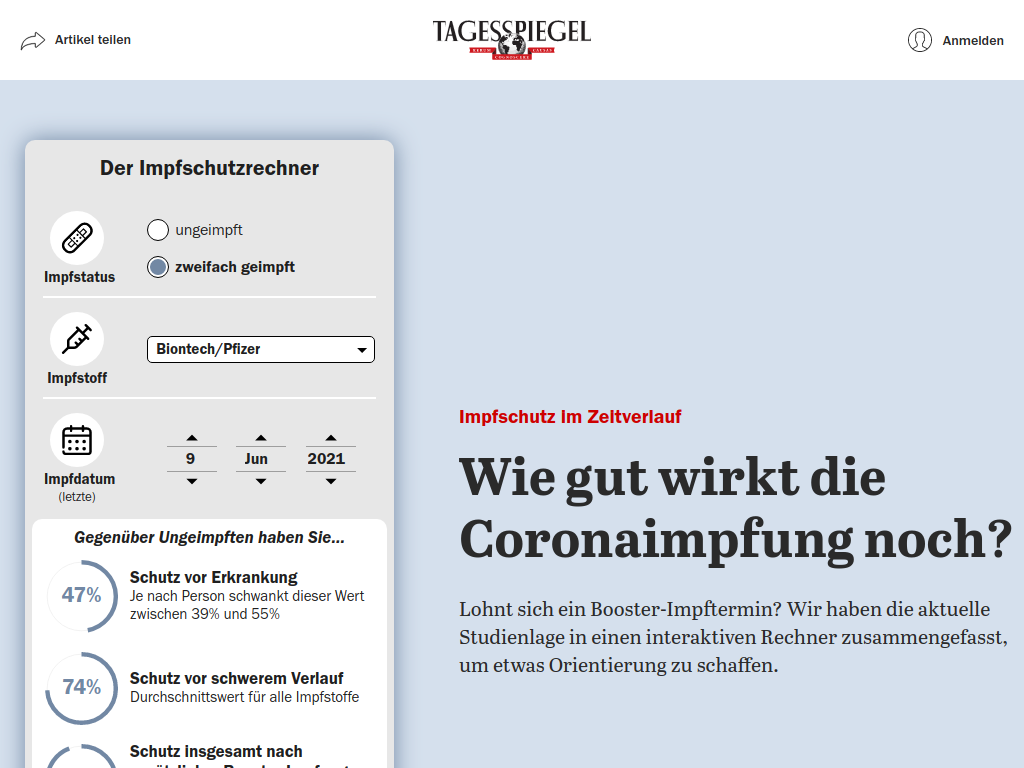Click the 74% severe course ring

tap(81, 687)
